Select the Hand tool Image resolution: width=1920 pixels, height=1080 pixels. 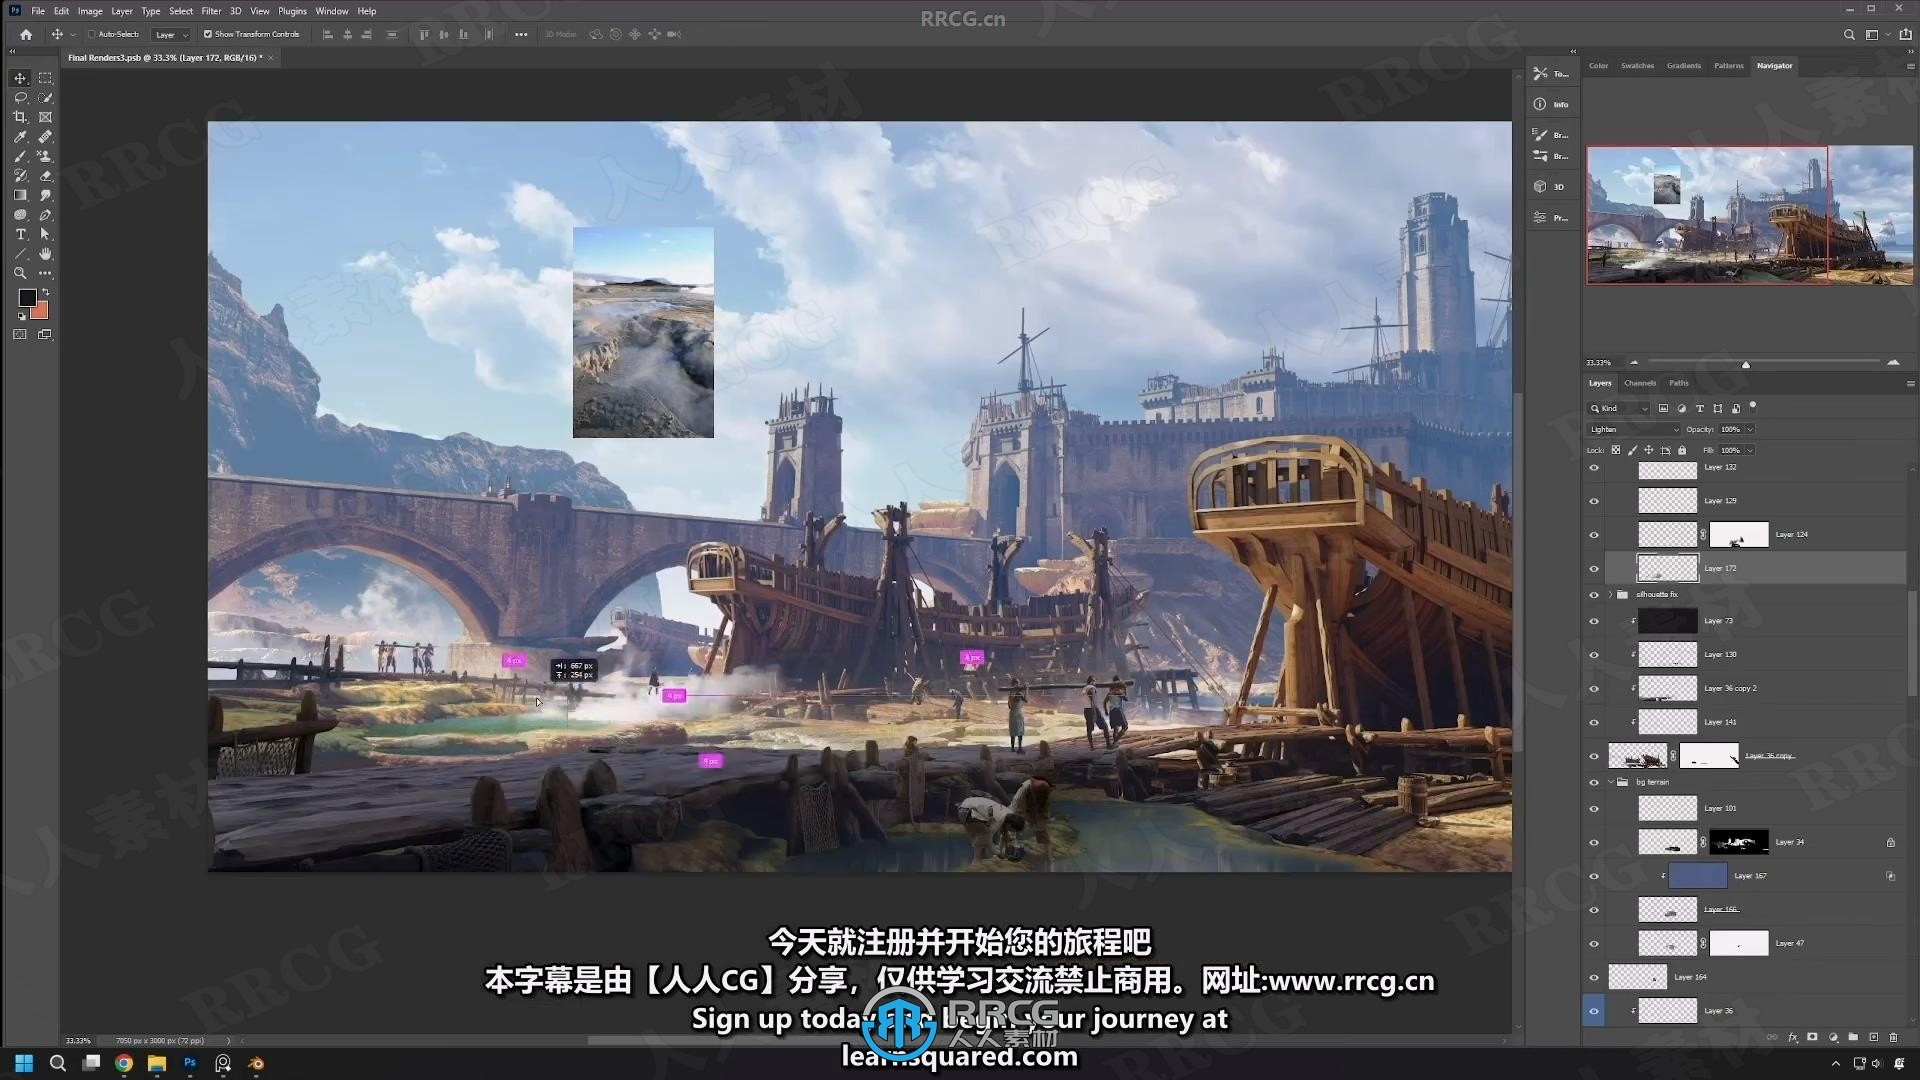45,254
